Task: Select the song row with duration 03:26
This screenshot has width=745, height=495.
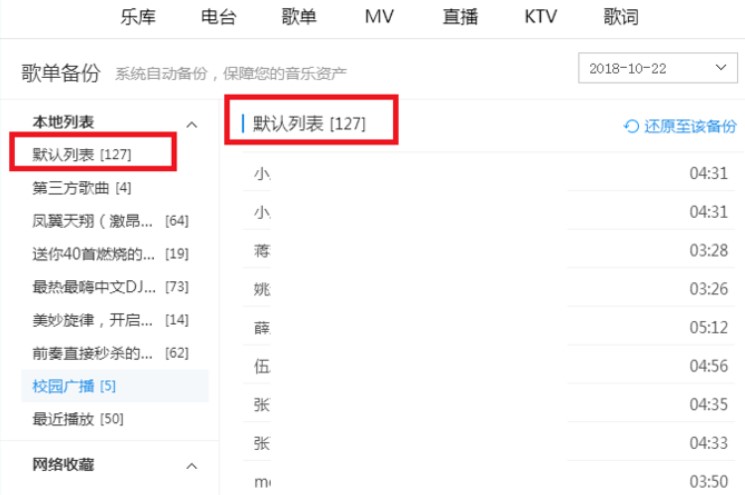Action: 488,288
